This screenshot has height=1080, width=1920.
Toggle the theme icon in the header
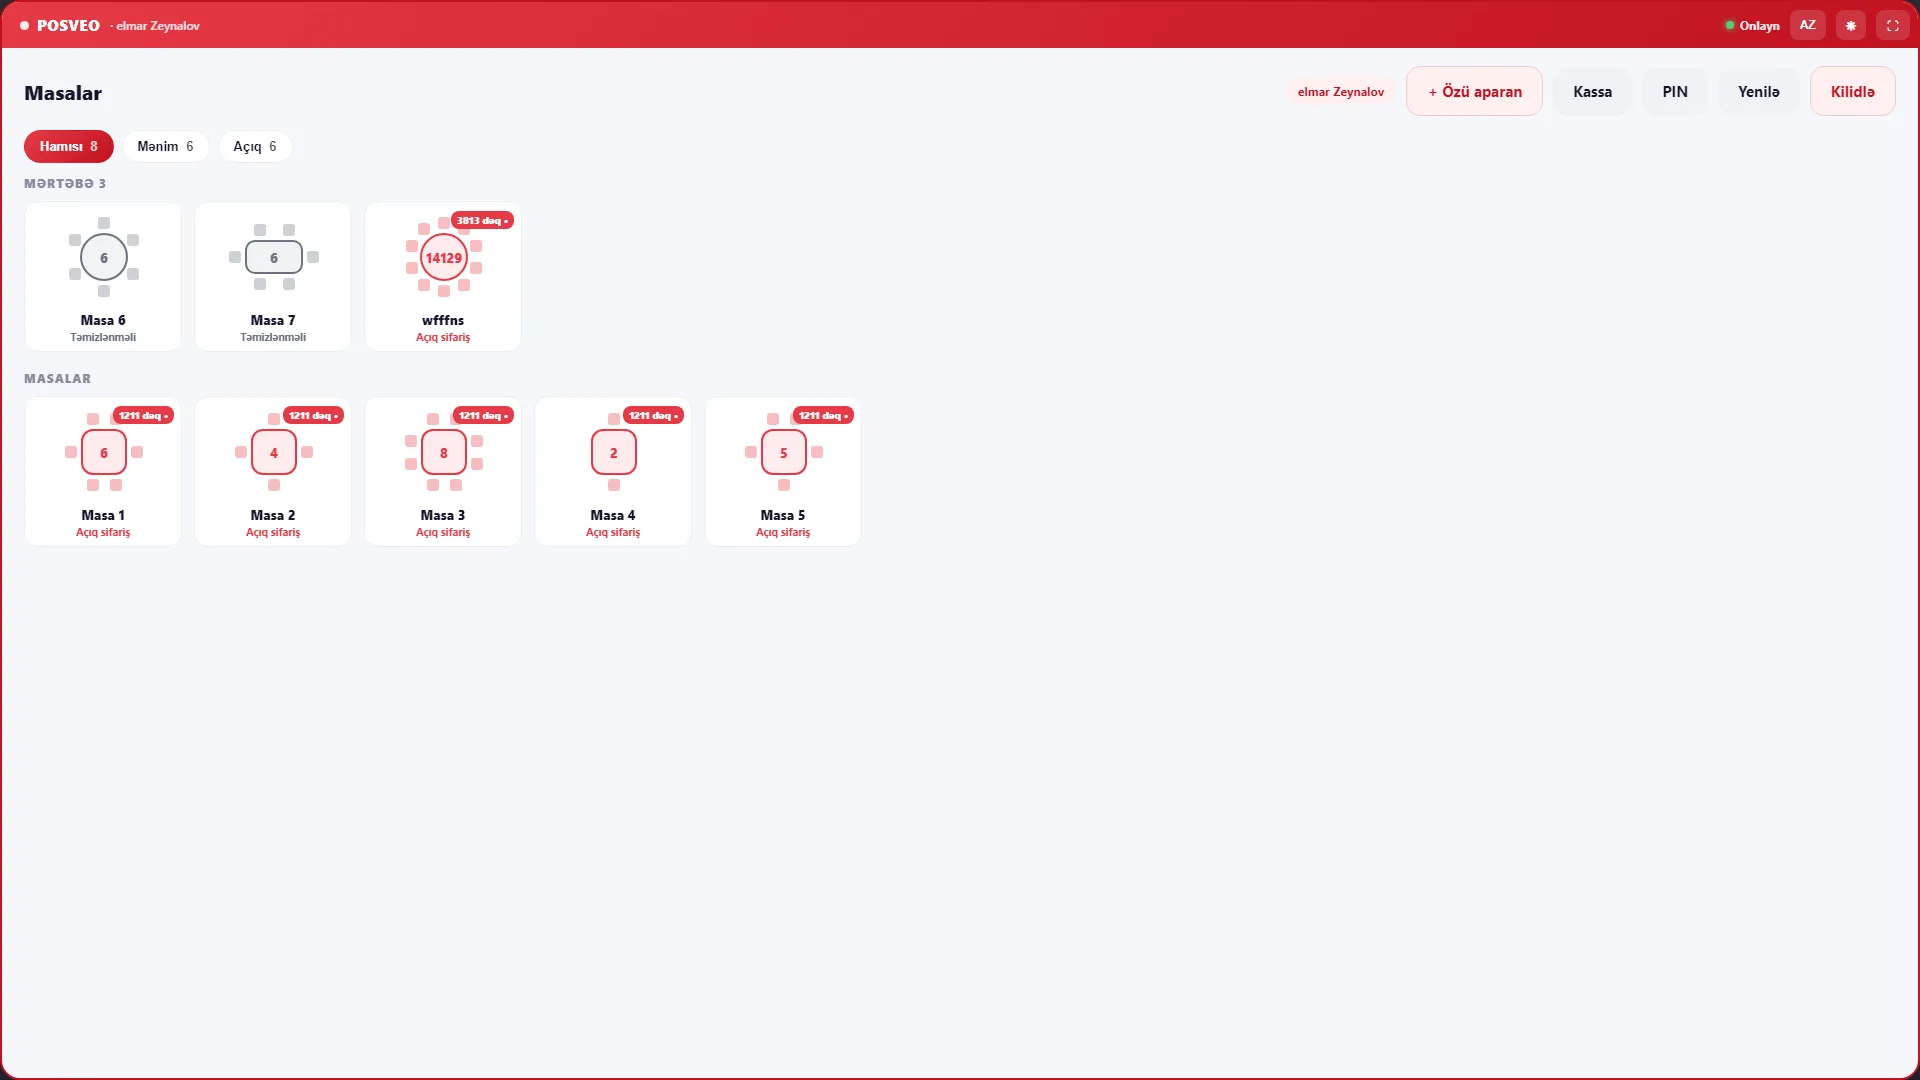[x=1850, y=26]
